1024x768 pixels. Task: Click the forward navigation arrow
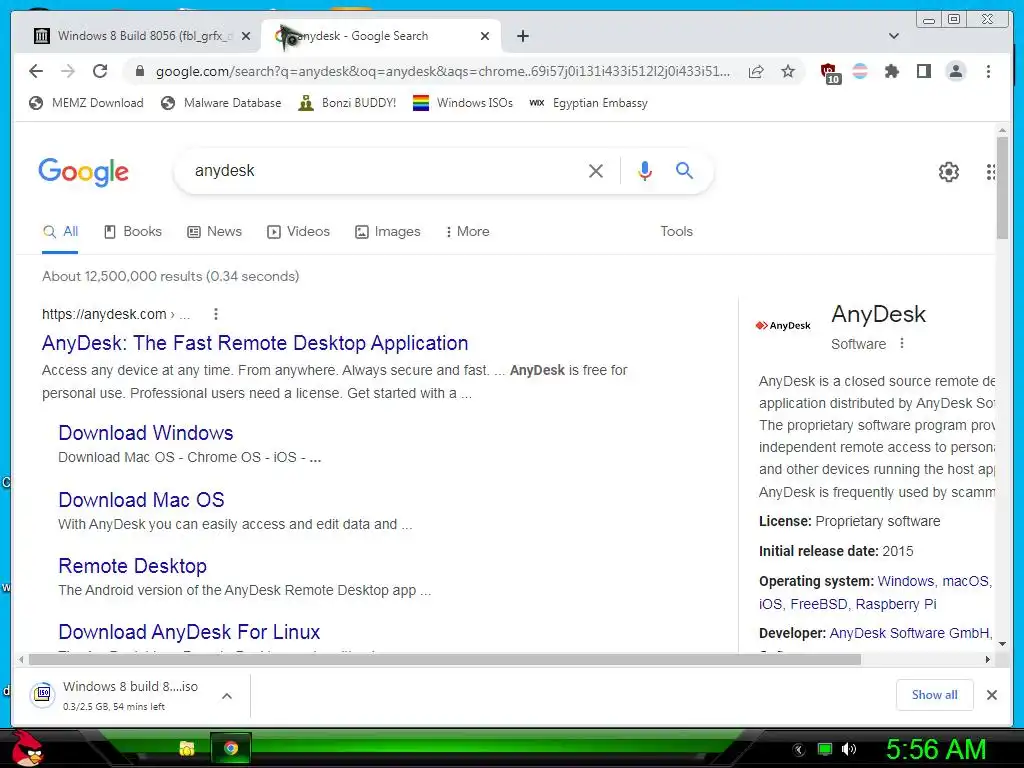(x=68, y=71)
